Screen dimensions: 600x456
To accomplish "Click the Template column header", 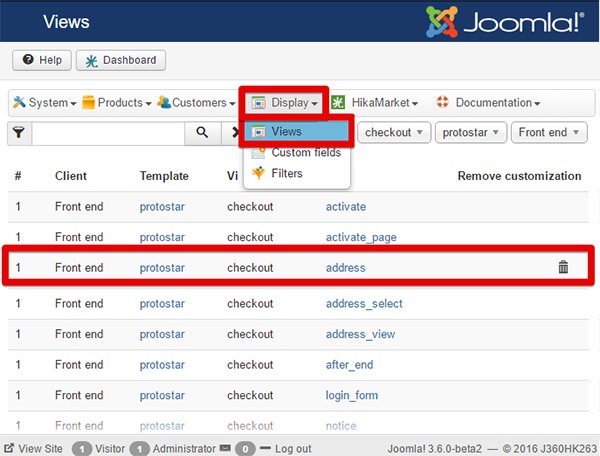I will coord(164,176).
